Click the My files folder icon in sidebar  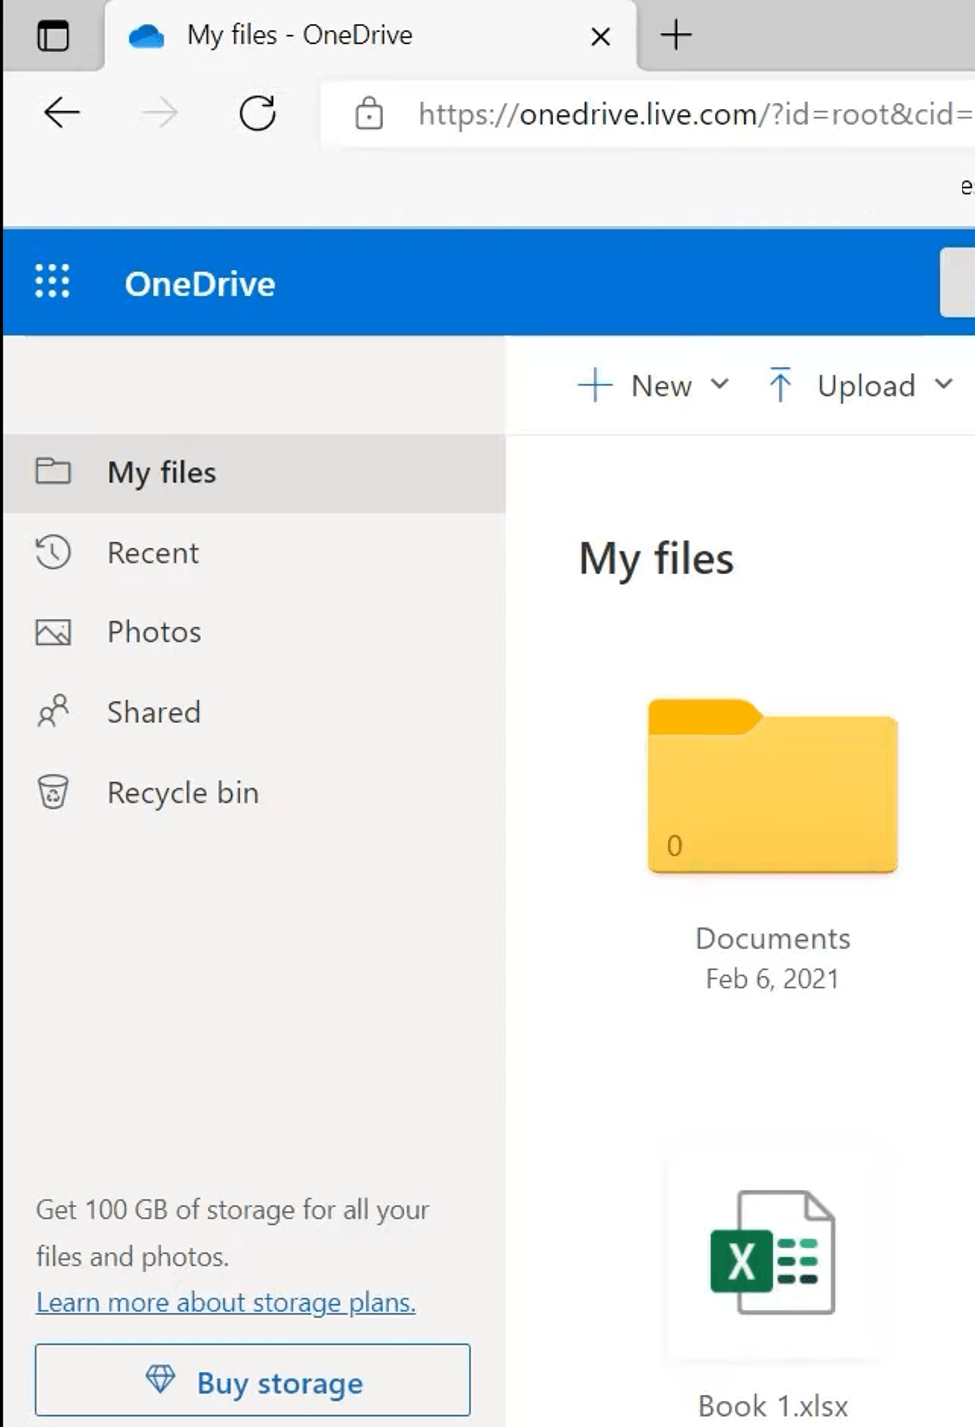pyautogui.click(x=53, y=471)
